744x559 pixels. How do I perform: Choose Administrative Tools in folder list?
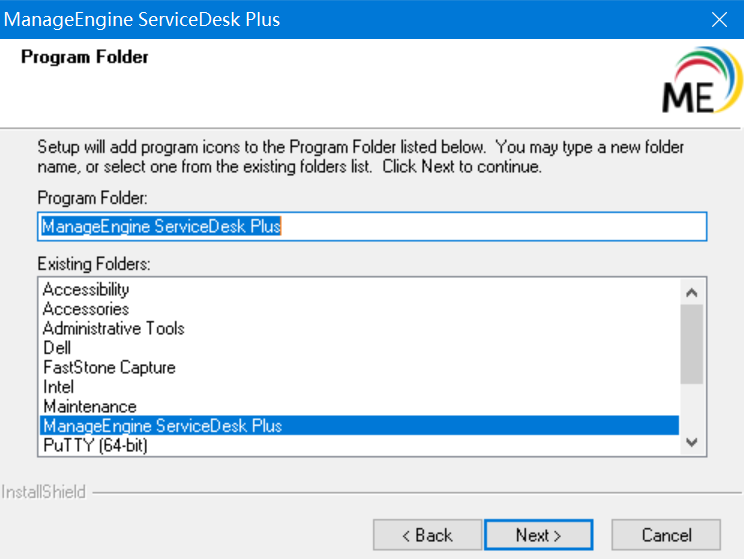point(113,329)
